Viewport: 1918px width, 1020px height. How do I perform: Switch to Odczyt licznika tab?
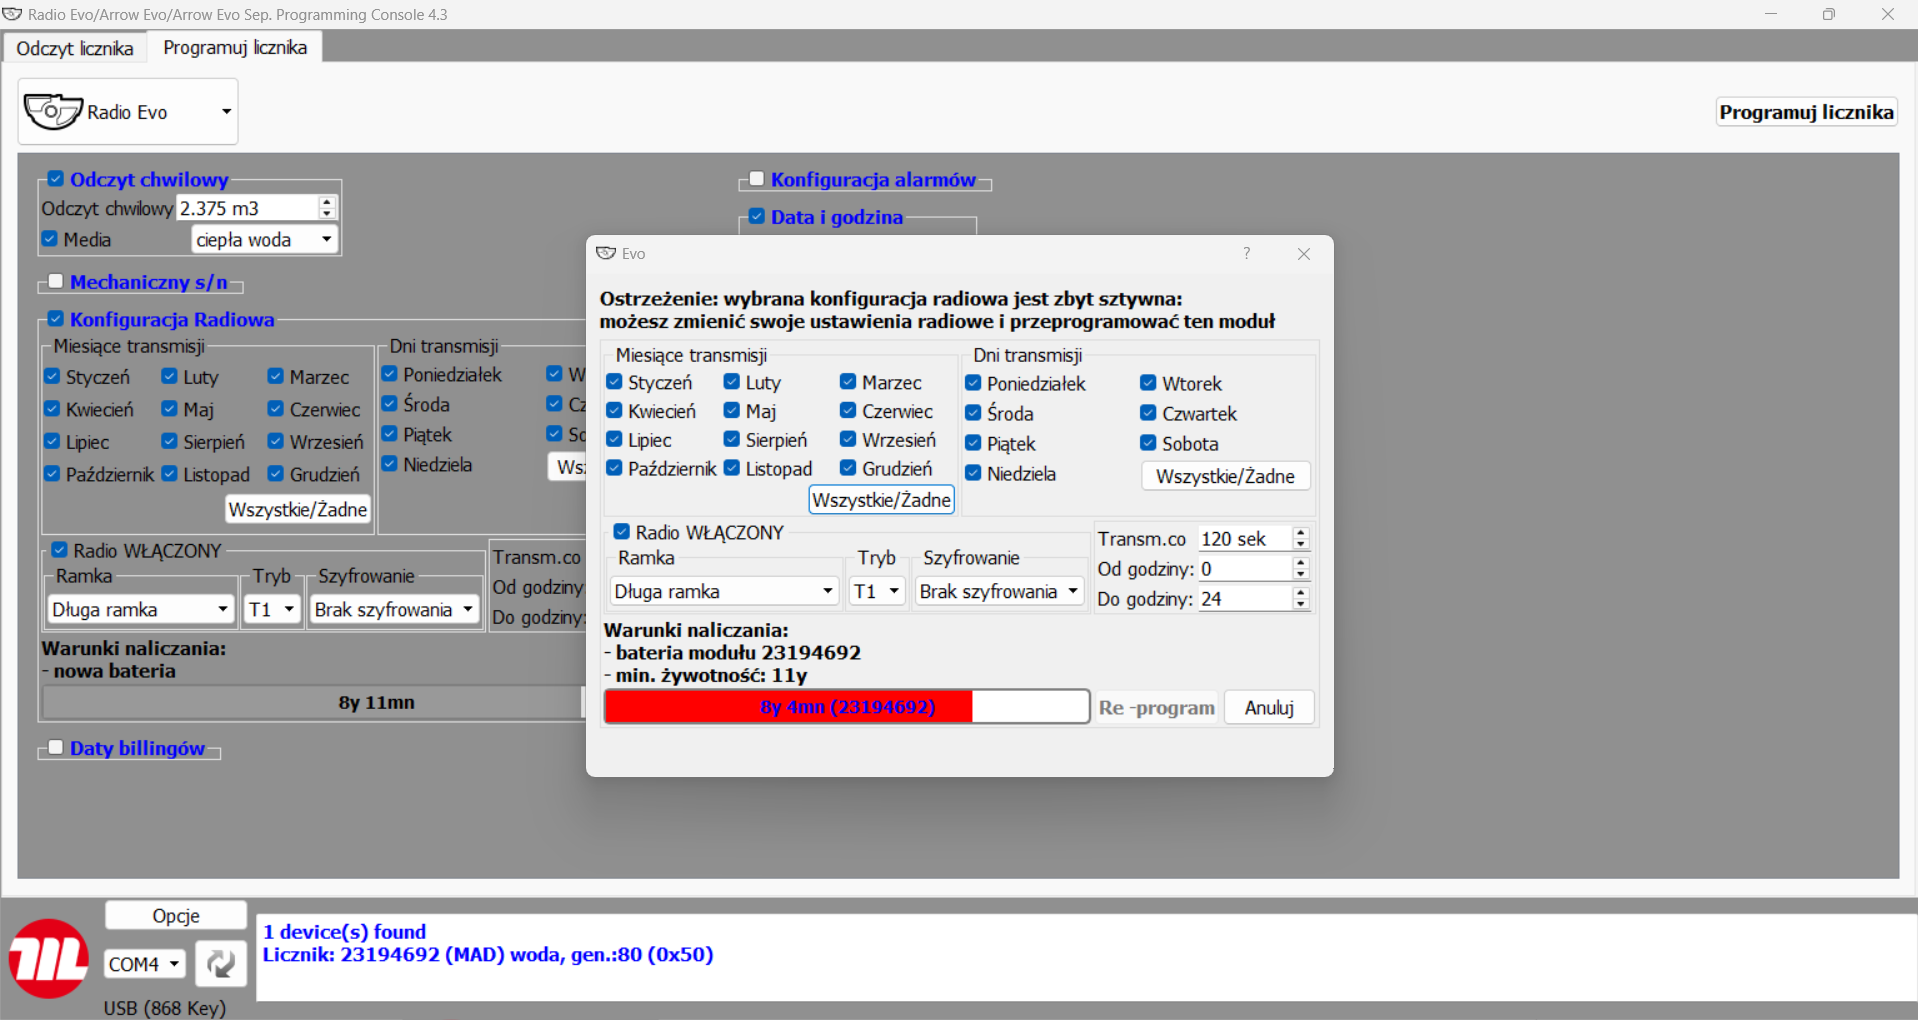click(75, 48)
